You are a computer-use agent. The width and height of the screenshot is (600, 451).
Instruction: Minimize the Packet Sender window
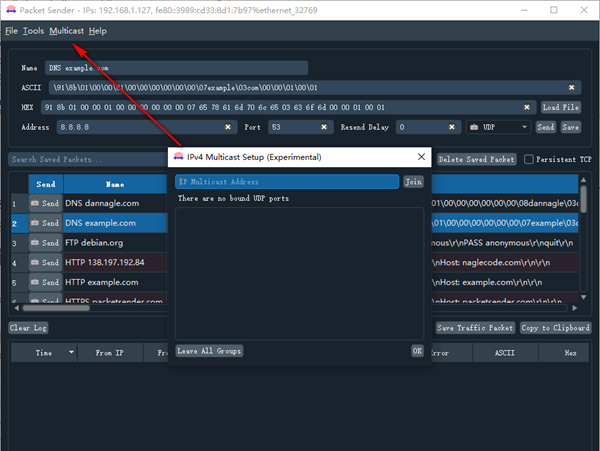(x=524, y=10)
